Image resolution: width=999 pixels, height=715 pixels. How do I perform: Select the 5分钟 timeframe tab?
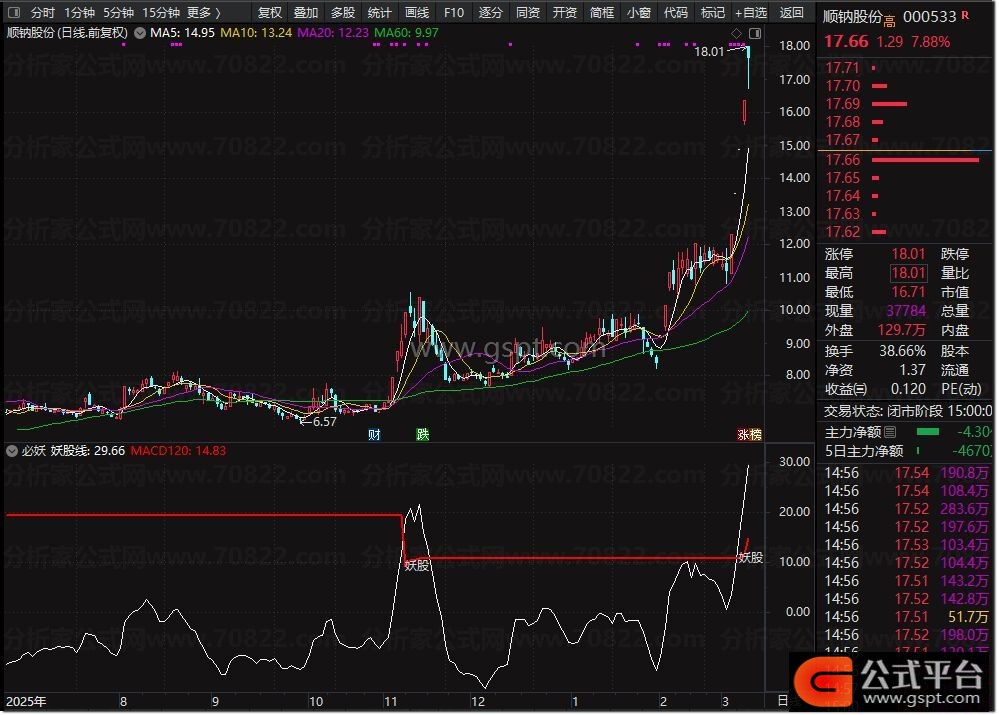(x=118, y=13)
